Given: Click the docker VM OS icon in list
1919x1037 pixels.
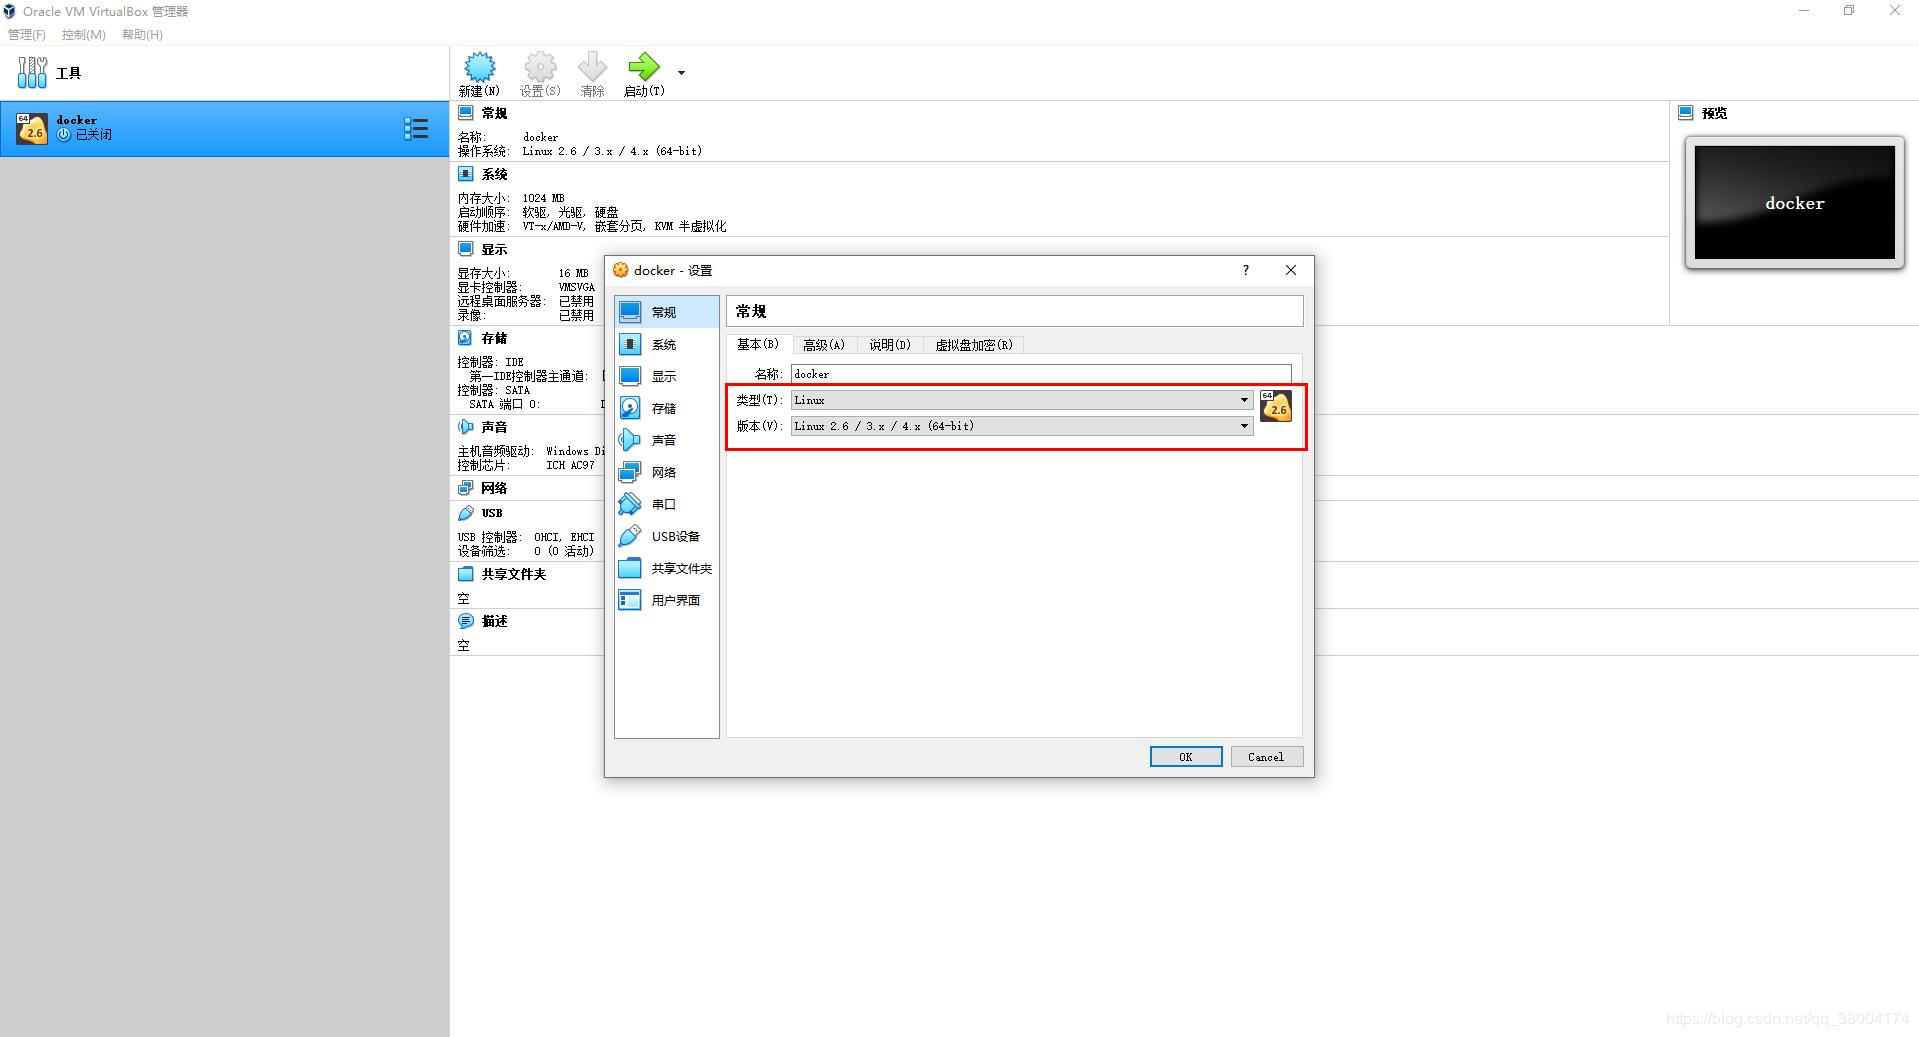Looking at the screenshot, I should point(32,128).
